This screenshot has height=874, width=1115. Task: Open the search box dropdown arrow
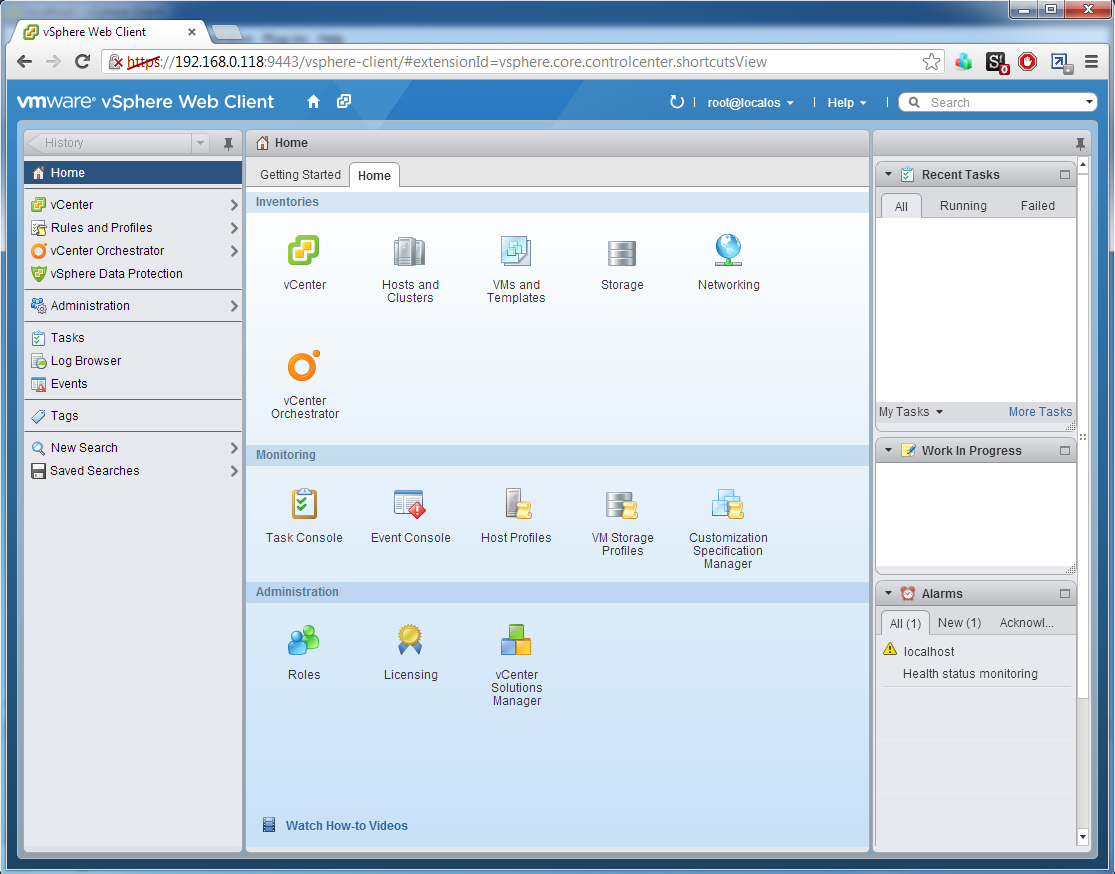click(1089, 102)
